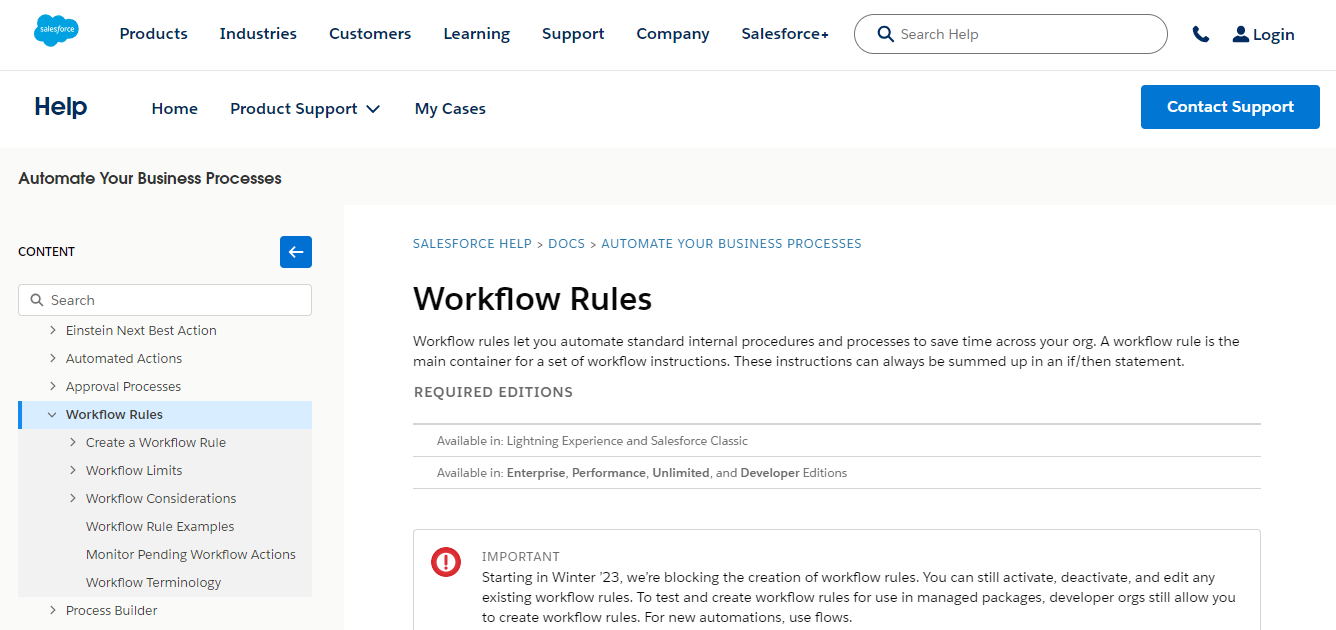Open Workflow Terminology topic
This screenshot has width=1336, height=630.
(153, 582)
